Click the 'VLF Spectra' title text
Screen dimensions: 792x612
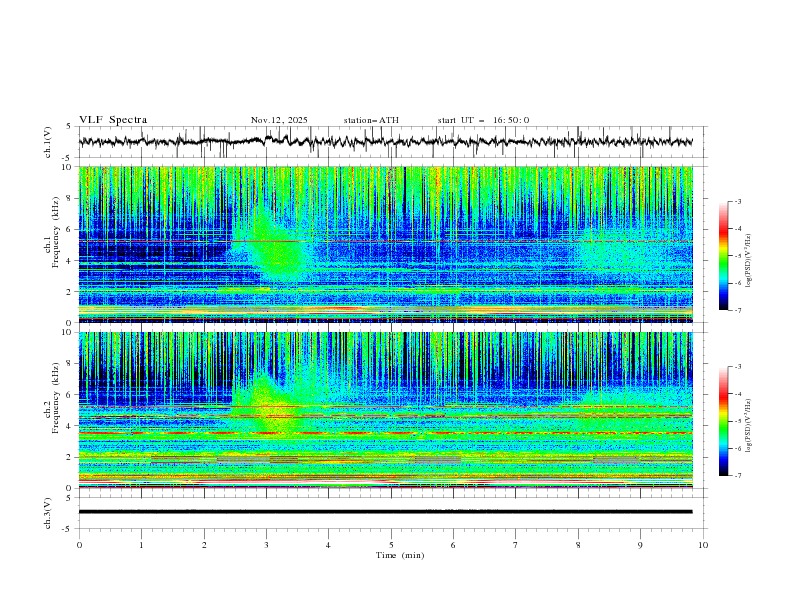(x=113, y=120)
